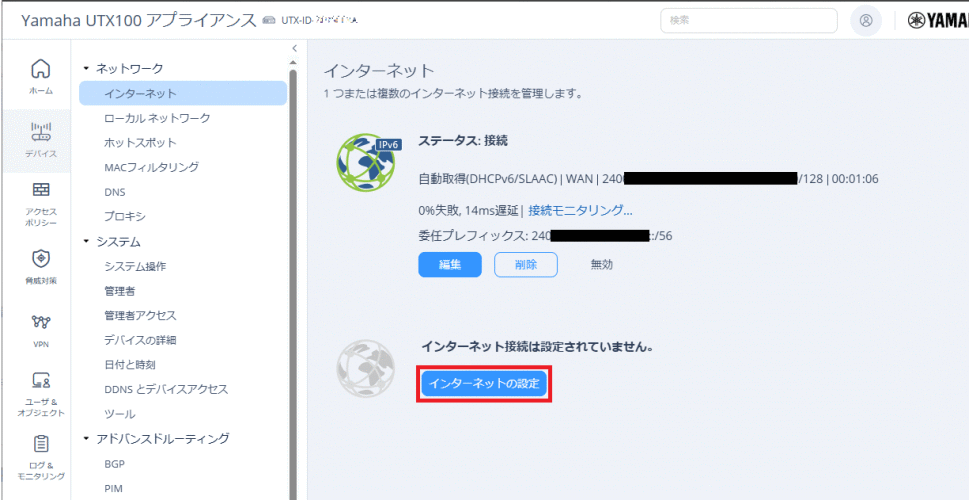Select the Device icon in sidebar

point(41,132)
